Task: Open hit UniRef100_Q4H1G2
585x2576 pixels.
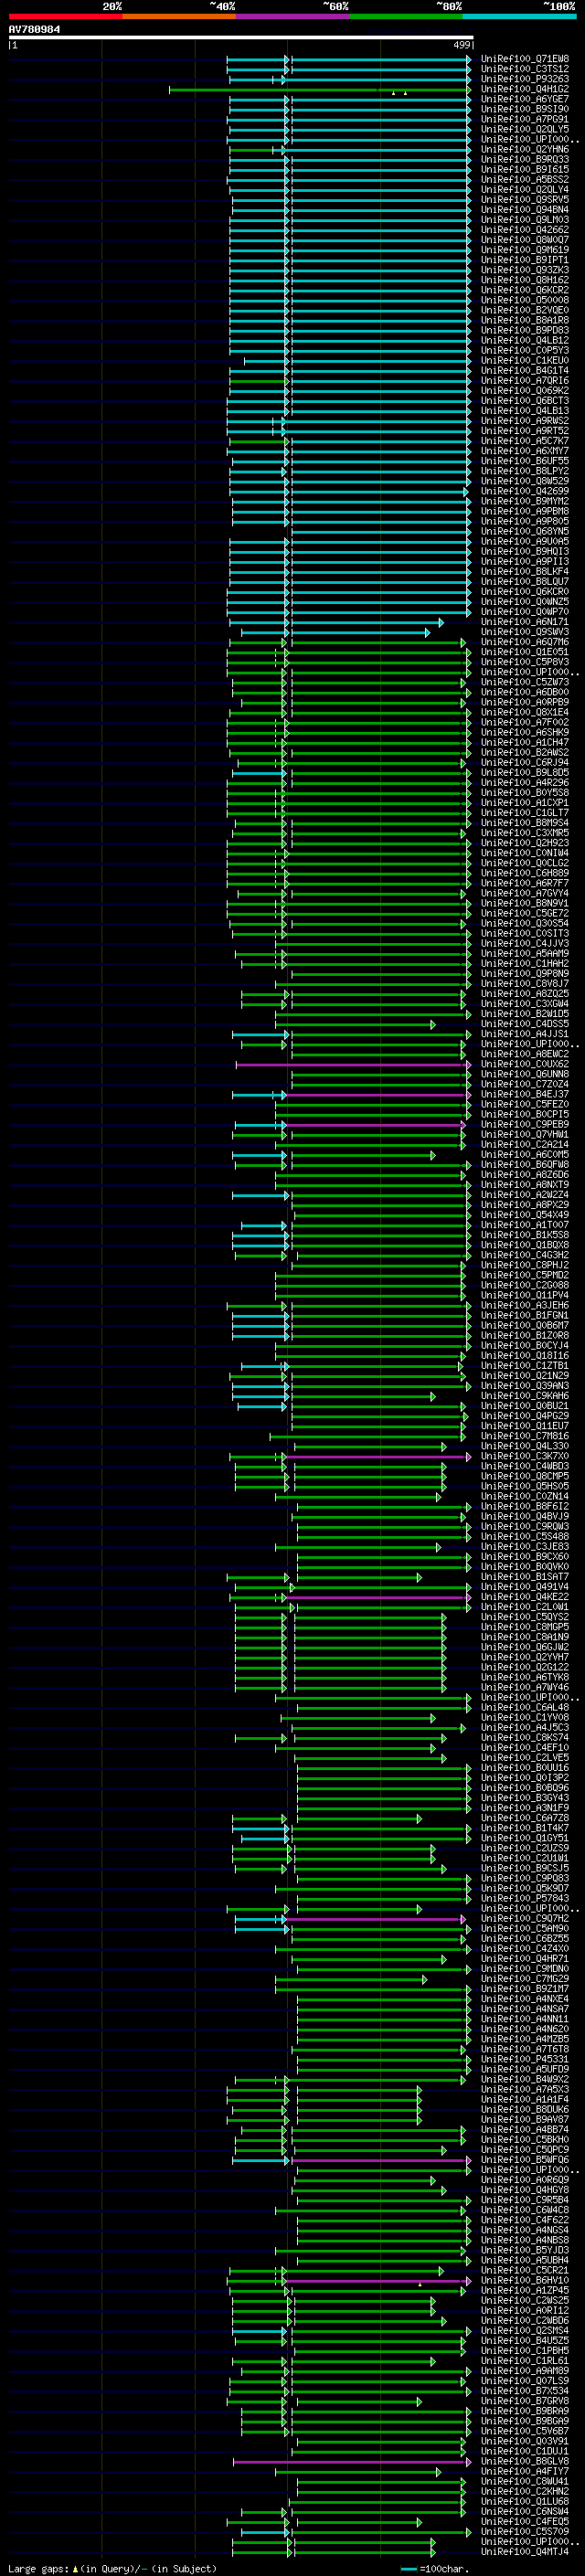Action: 525,89
